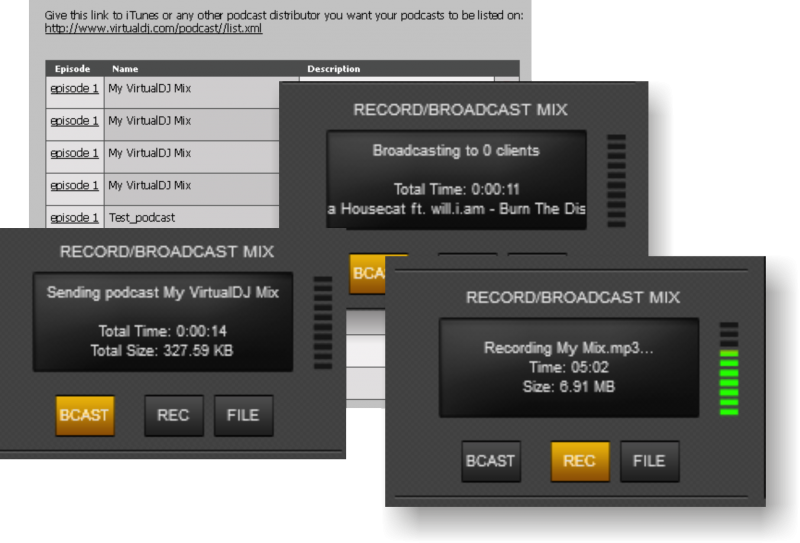Click the Broadcasting to 0 clients display

(x=456, y=180)
